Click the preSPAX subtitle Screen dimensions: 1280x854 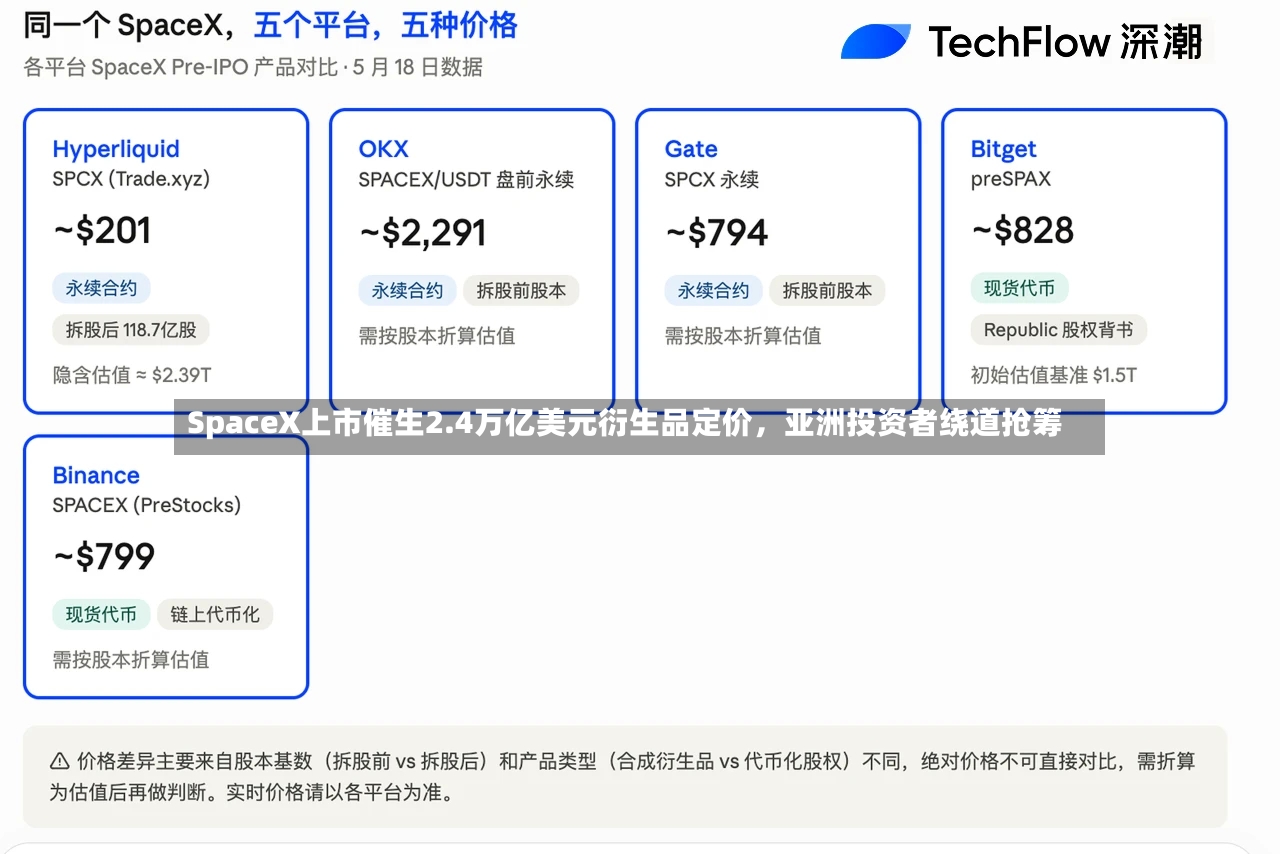point(1010,179)
